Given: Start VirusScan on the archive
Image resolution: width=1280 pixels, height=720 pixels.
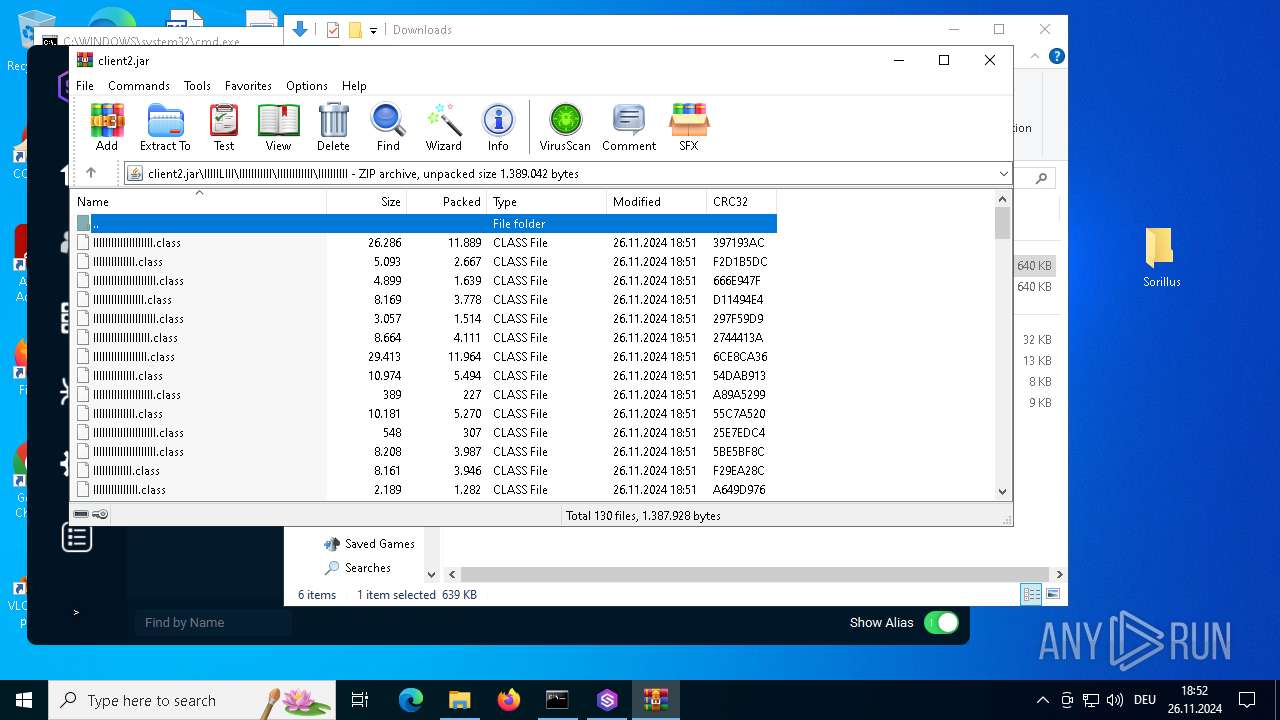Looking at the screenshot, I should pos(565,127).
